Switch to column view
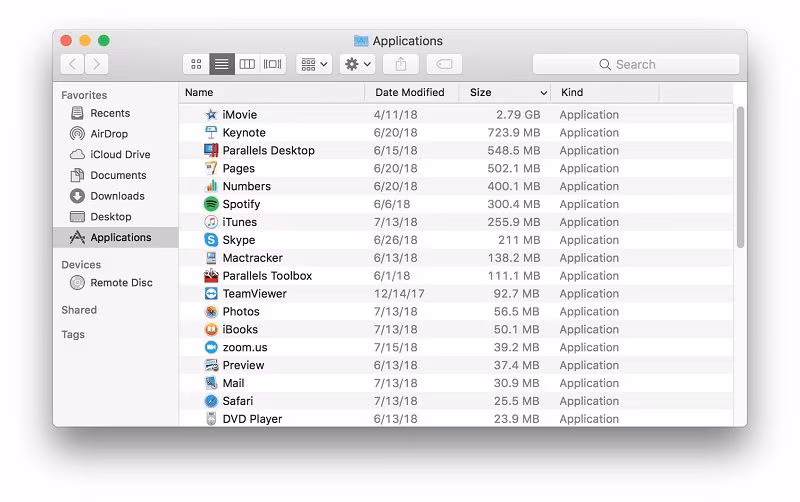Image resolution: width=800 pixels, height=502 pixels. click(247, 64)
